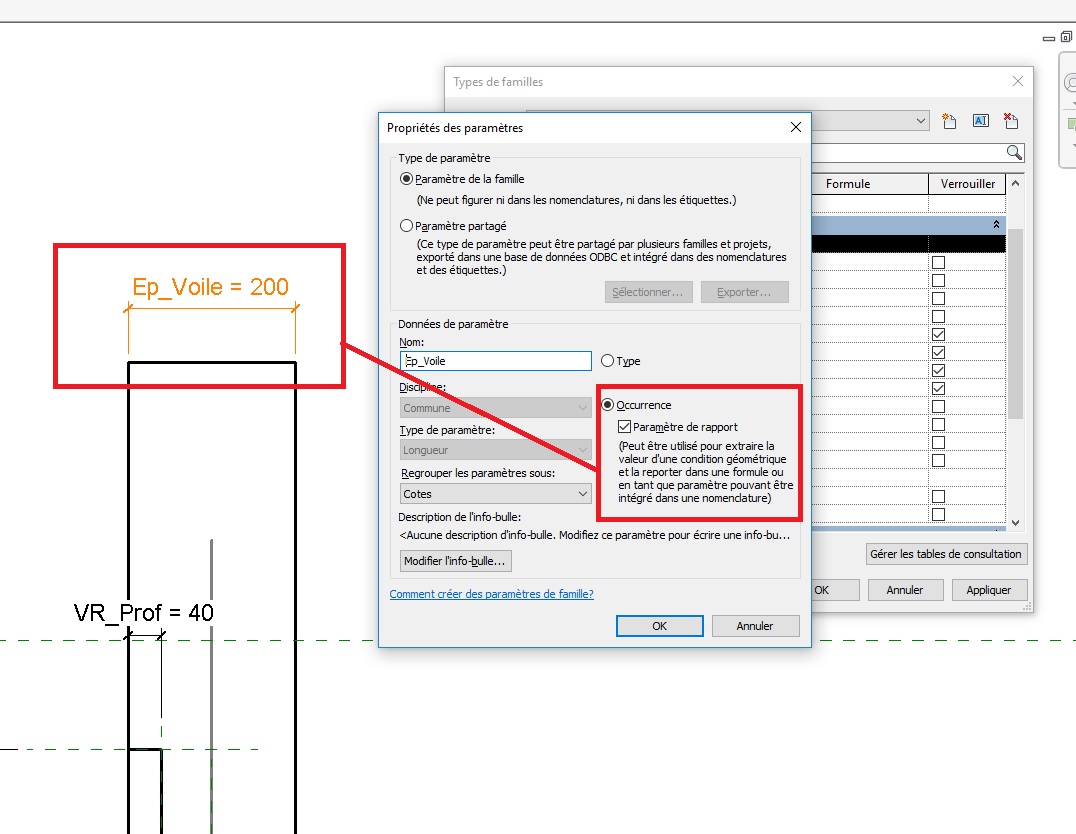This screenshot has width=1076, height=834.
Task: Minimize the drawing view window
Action: tap(1048, 38)
